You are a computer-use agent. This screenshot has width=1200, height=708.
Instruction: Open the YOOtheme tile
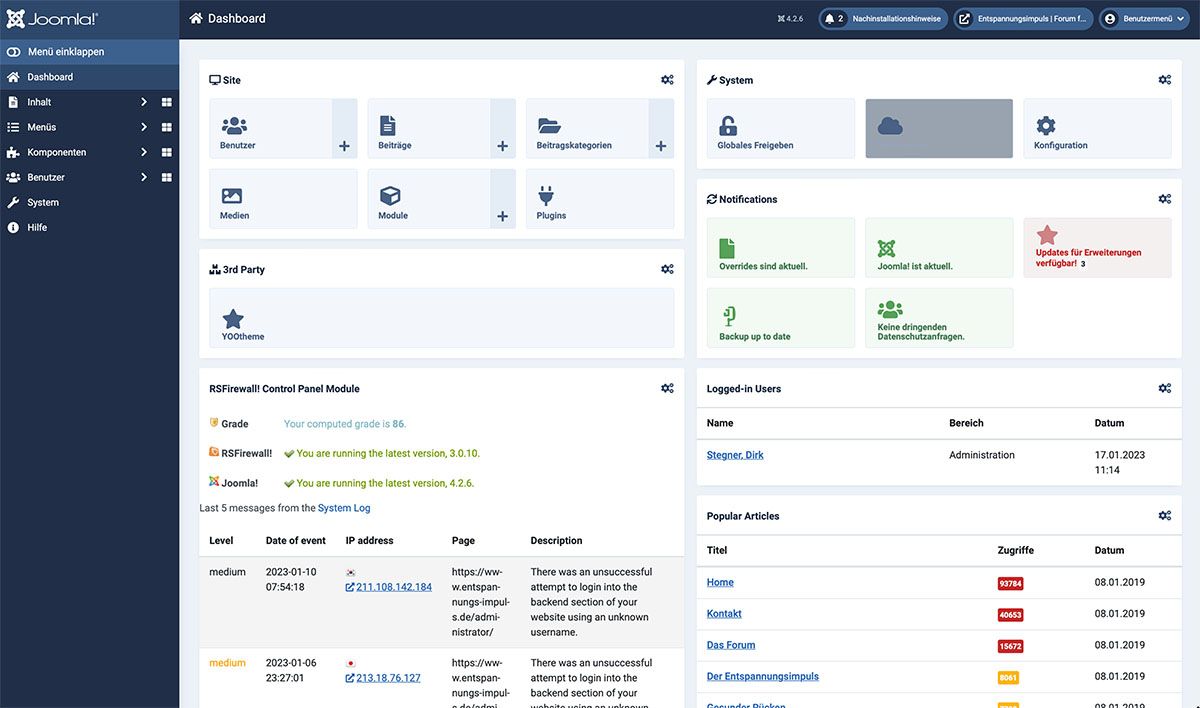[x=441, y=318]
